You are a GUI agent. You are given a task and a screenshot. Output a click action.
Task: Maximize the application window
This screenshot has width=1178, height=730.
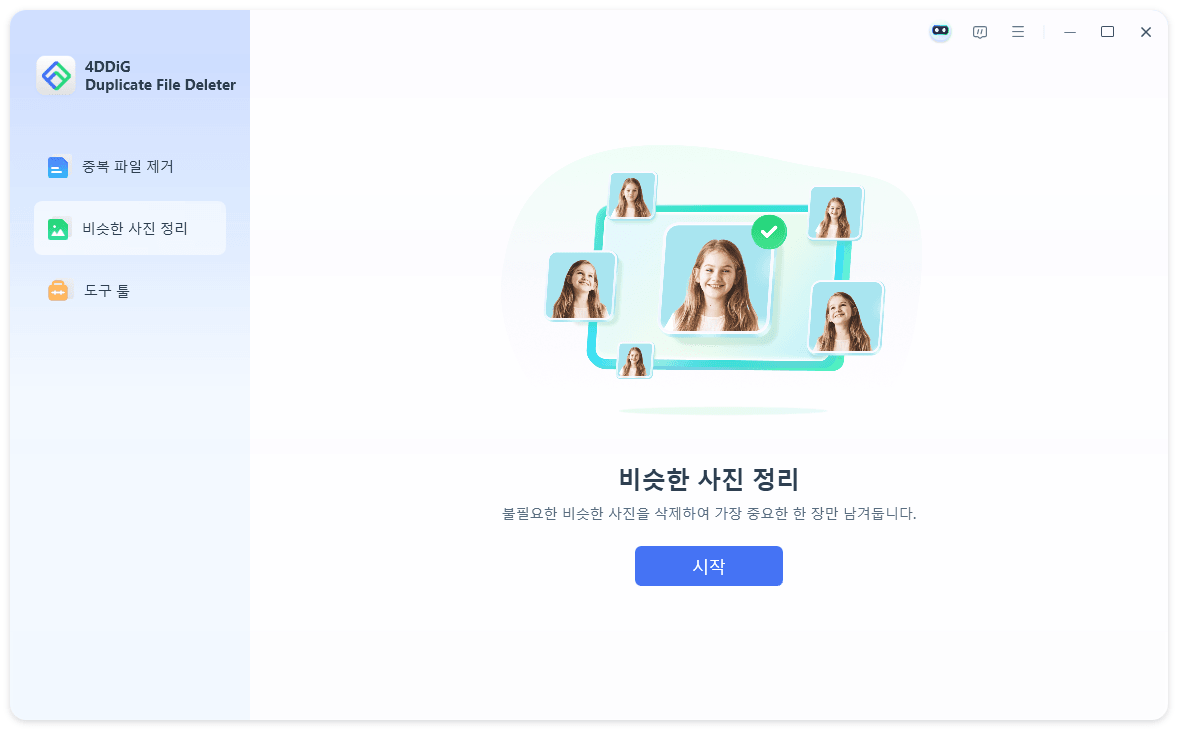(1107, 32)
